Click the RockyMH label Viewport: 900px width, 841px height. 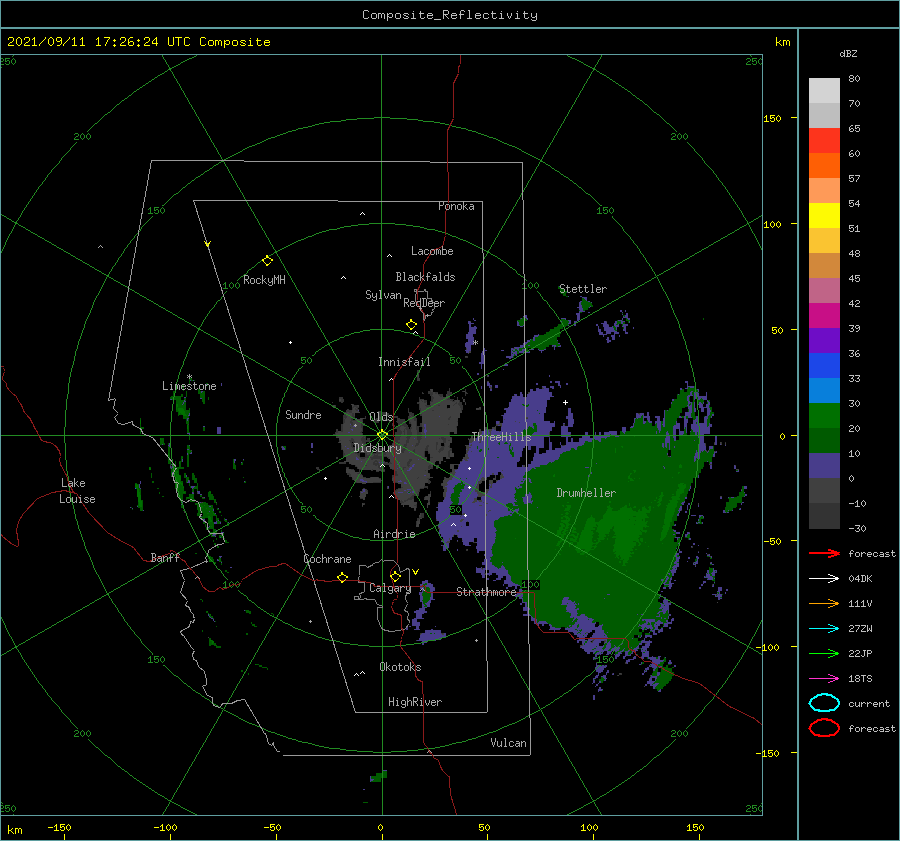(264, 280)
